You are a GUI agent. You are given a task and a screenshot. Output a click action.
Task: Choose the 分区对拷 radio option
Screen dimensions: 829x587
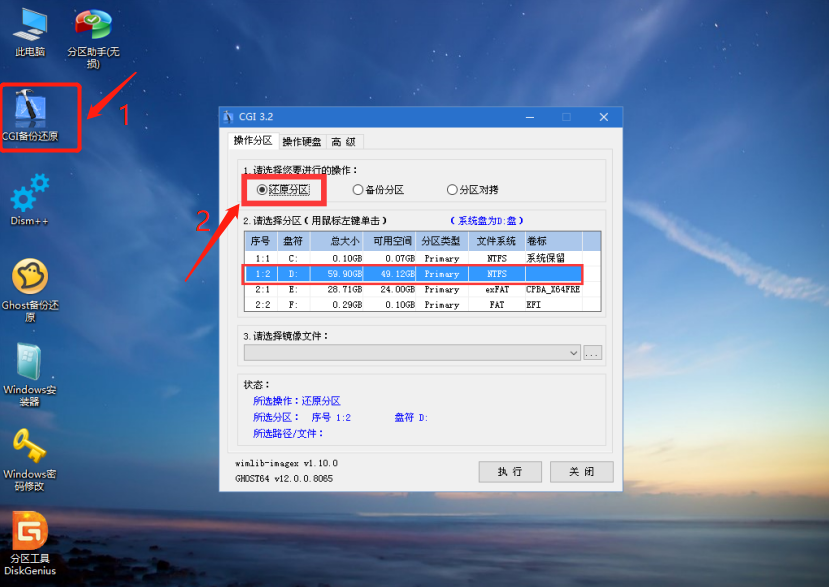452,189
